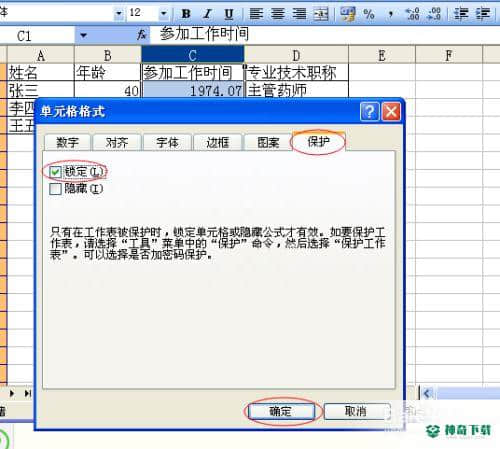
Task: Expand the font name dropdown arrow
Action: pyautogui.click(x=118, y=14)
